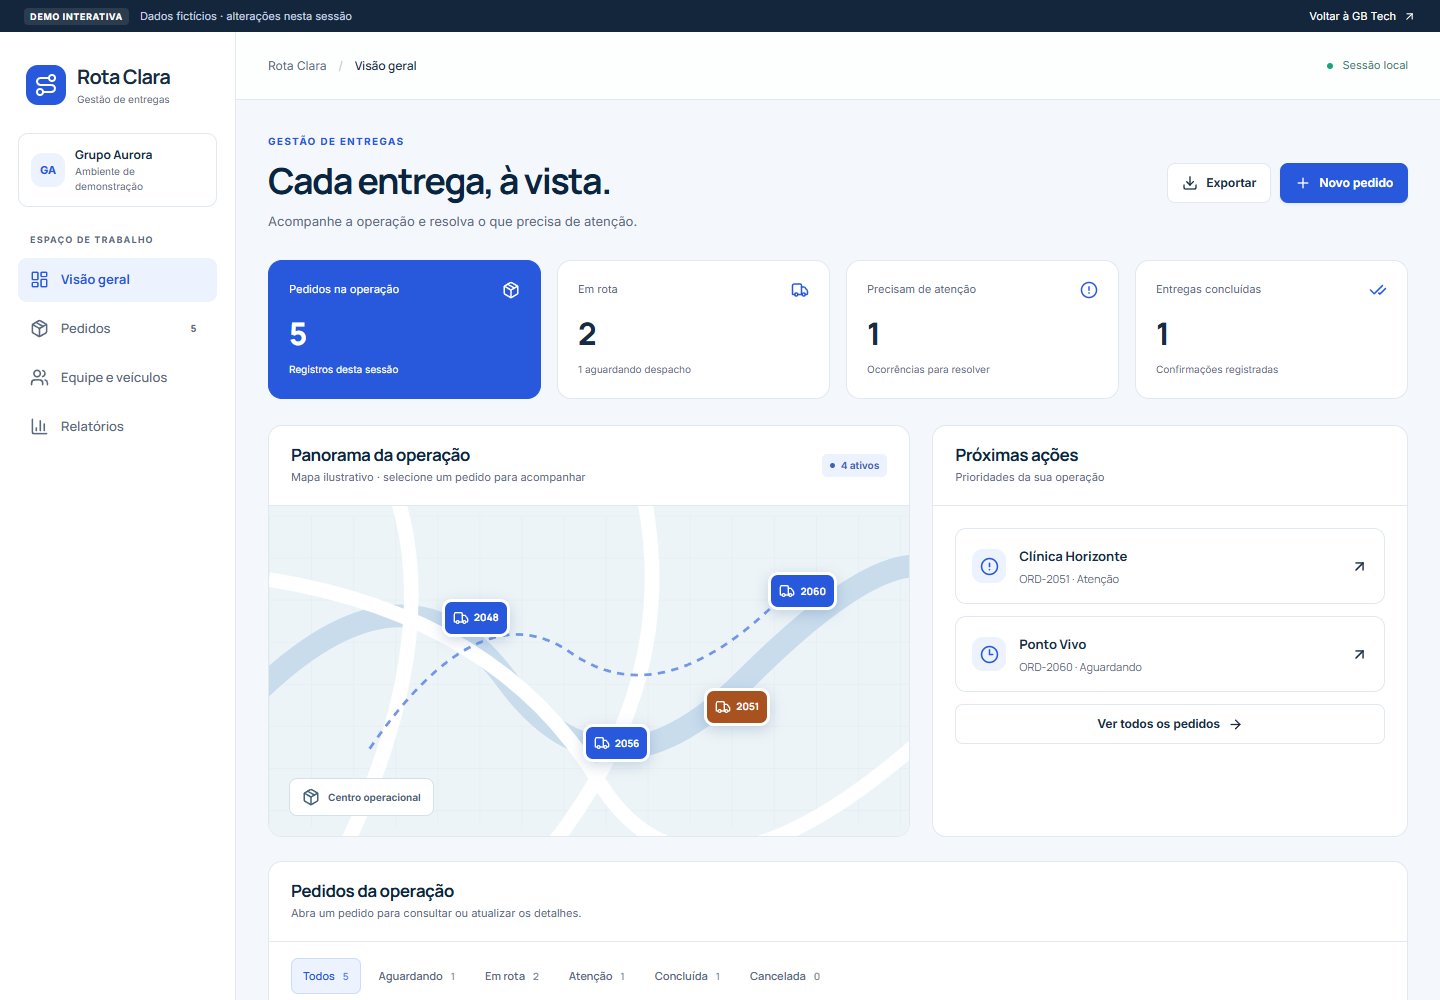Image resolution: width=1440 pixels, height=1000 pixels.
Task: Click the Sessão local status indicator
Action: (1366, 65)
